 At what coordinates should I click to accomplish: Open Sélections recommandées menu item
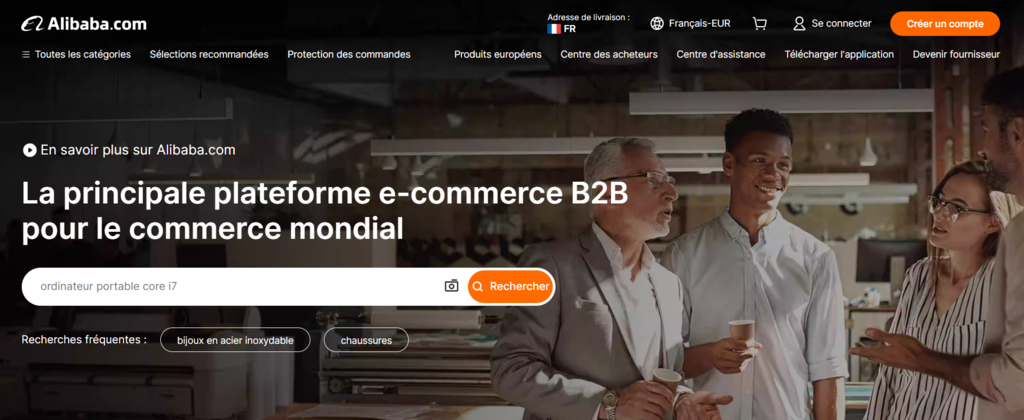(x=209, y=55)
